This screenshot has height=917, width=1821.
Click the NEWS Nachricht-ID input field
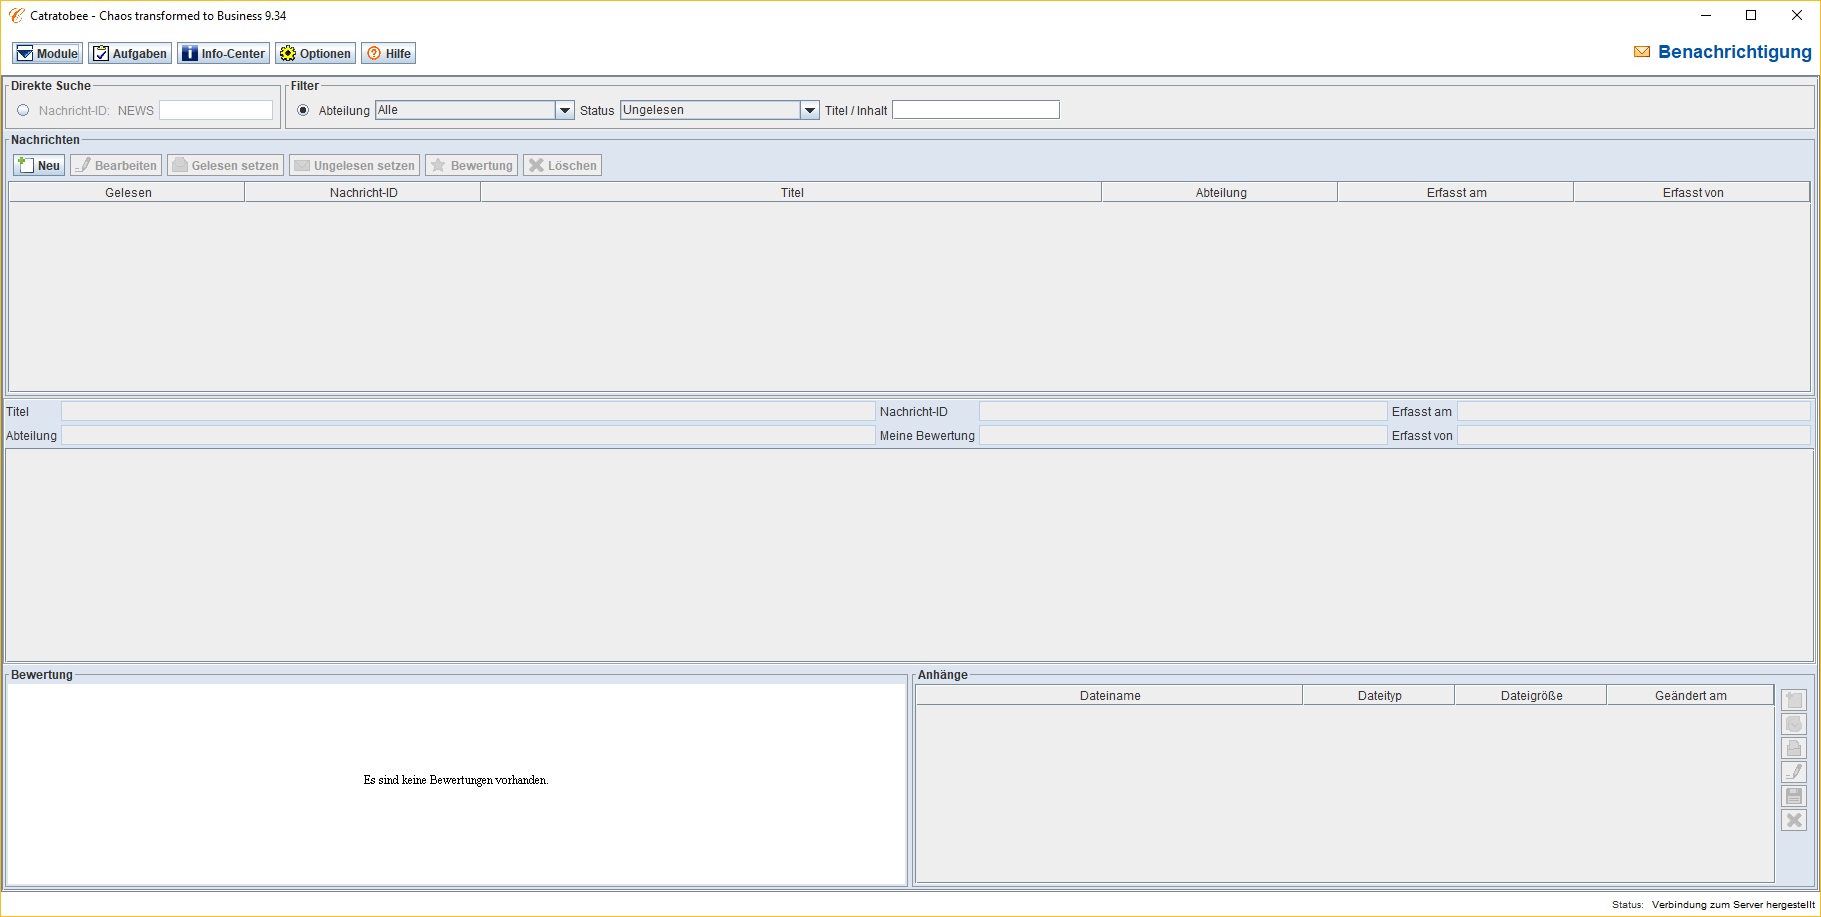(216, 111)
